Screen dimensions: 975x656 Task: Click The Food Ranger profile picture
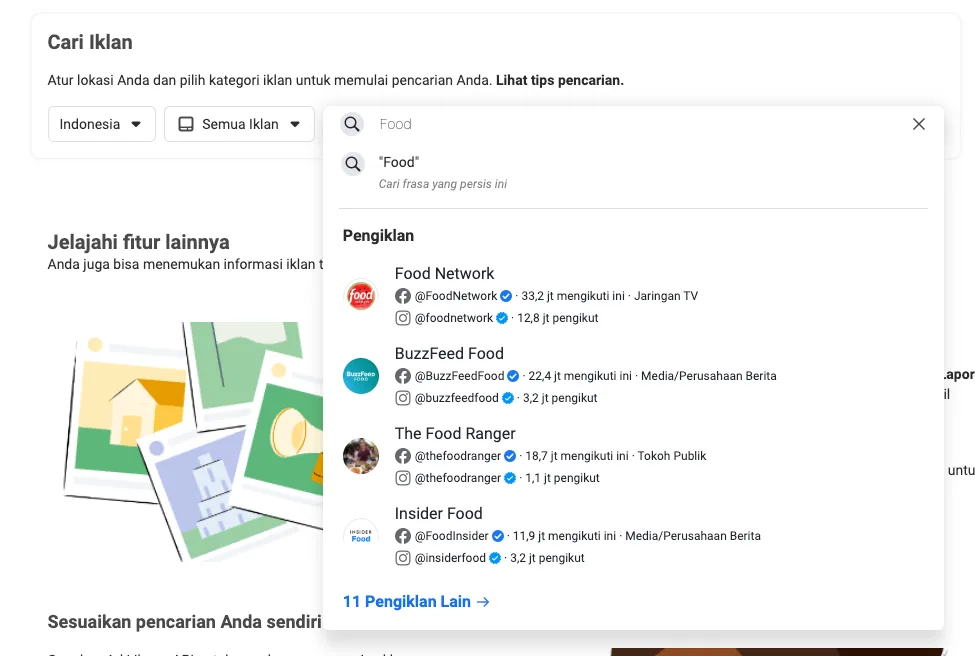360,455
